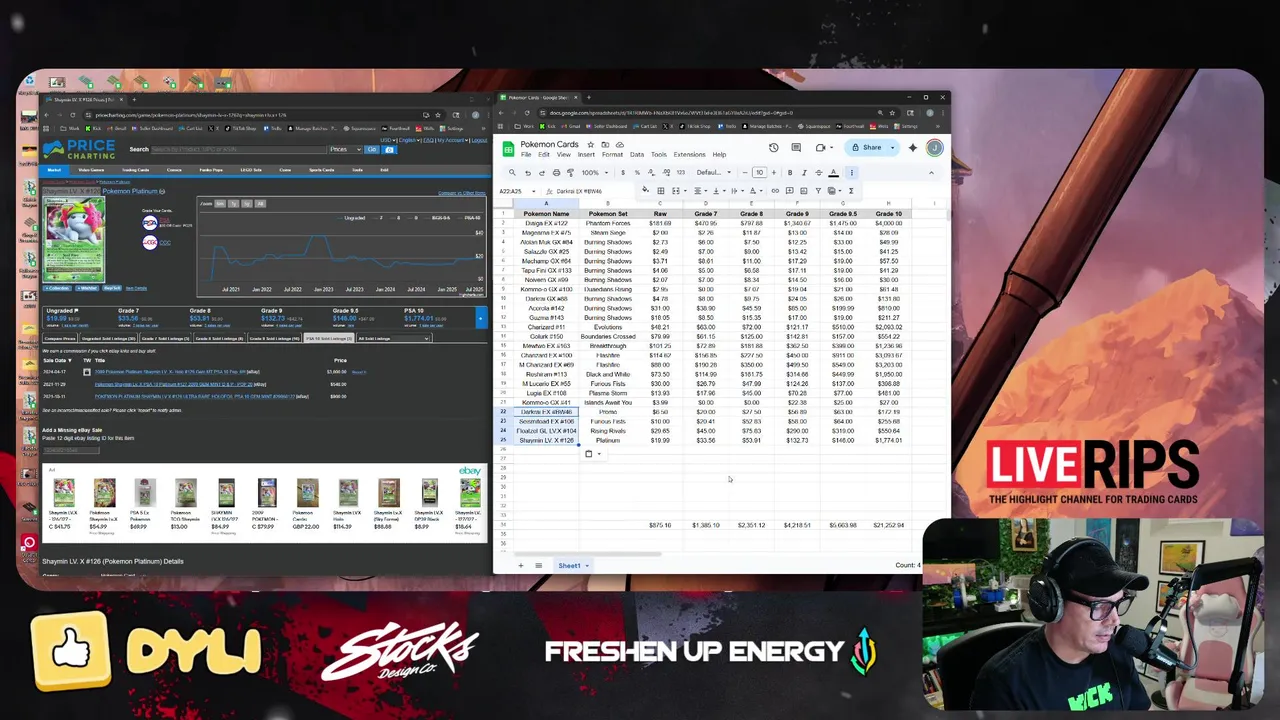
Task: Open the File menu in Sheets
Action: click(526, 155)
